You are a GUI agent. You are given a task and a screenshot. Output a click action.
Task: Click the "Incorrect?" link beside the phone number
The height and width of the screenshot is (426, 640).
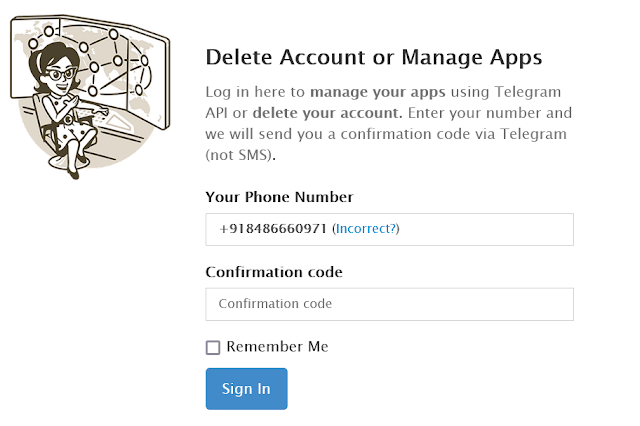coord(366,229)
